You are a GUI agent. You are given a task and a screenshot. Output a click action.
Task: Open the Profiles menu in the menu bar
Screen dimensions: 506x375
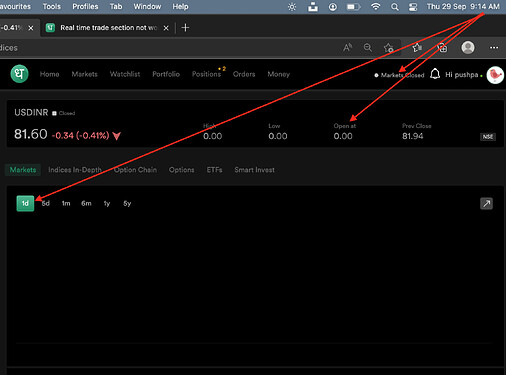tap(85, 7)
